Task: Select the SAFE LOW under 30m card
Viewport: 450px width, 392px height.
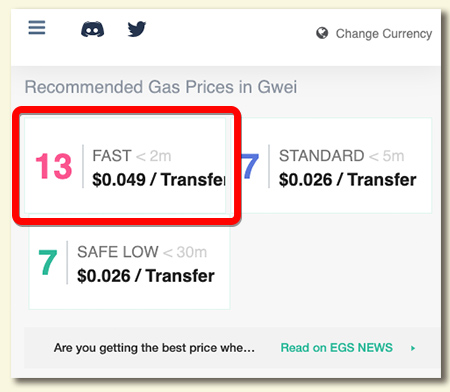Action: coord(129,263)
